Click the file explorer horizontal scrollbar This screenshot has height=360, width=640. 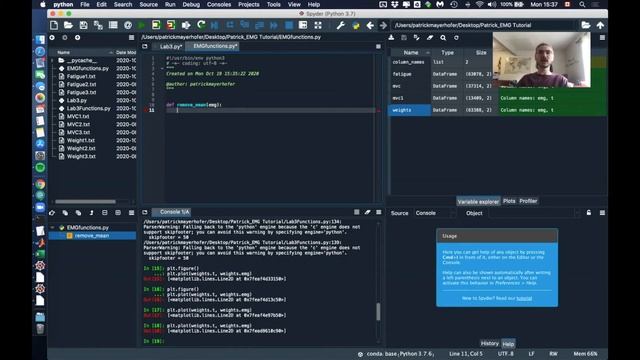tap(85, 202)
